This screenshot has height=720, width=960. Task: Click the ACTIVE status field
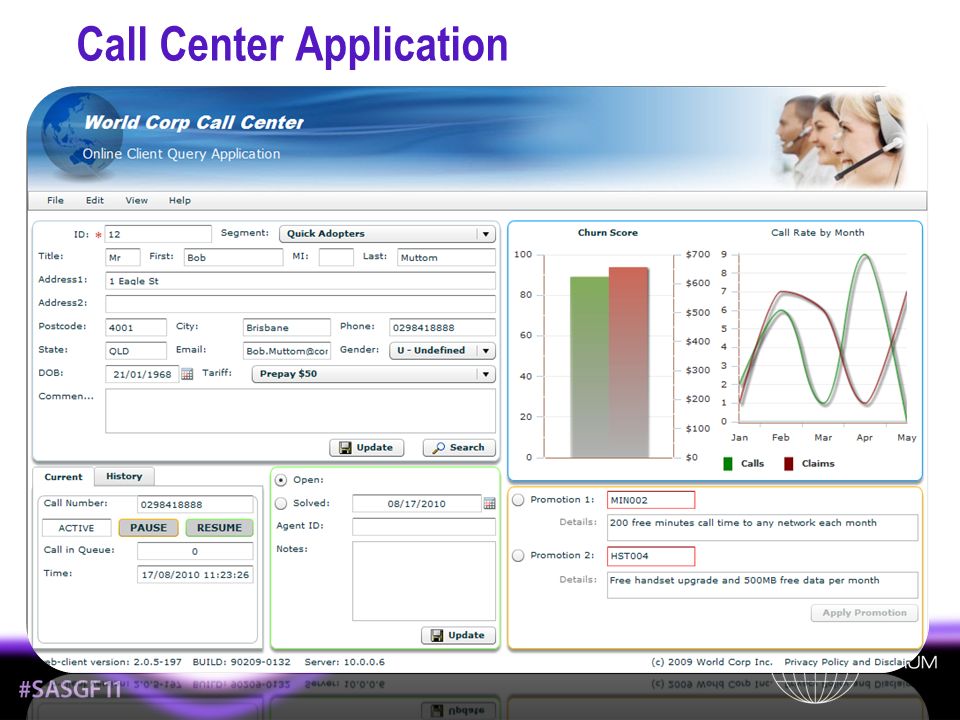tap(77, 528)
